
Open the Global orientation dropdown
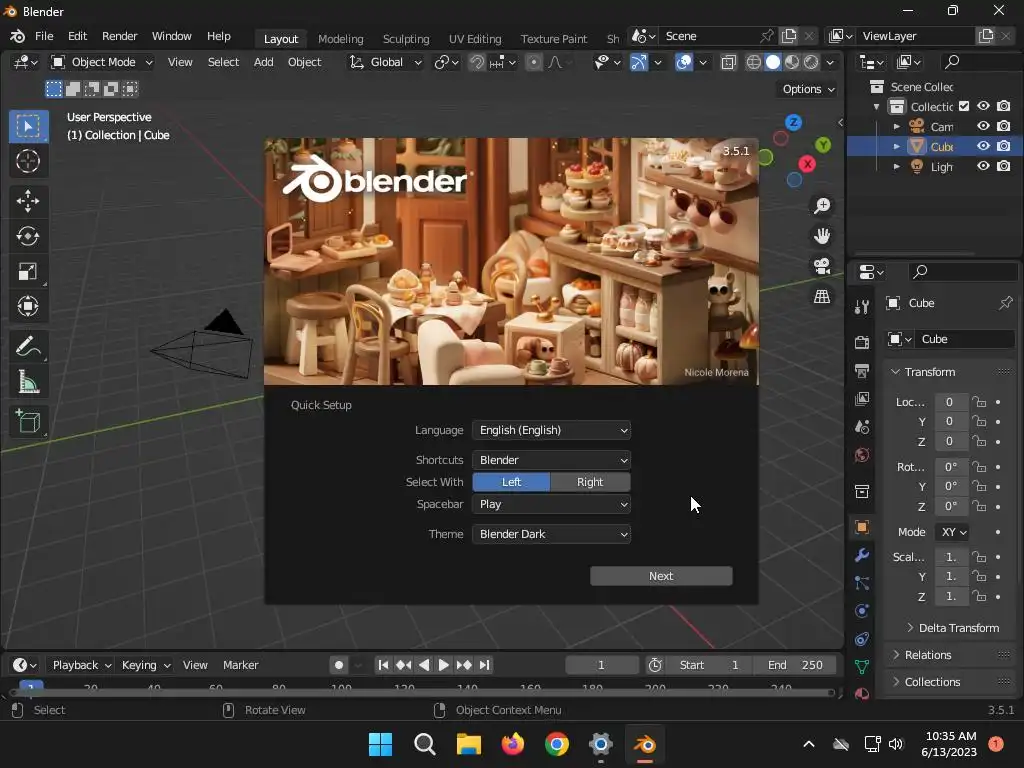click(386, 62)
